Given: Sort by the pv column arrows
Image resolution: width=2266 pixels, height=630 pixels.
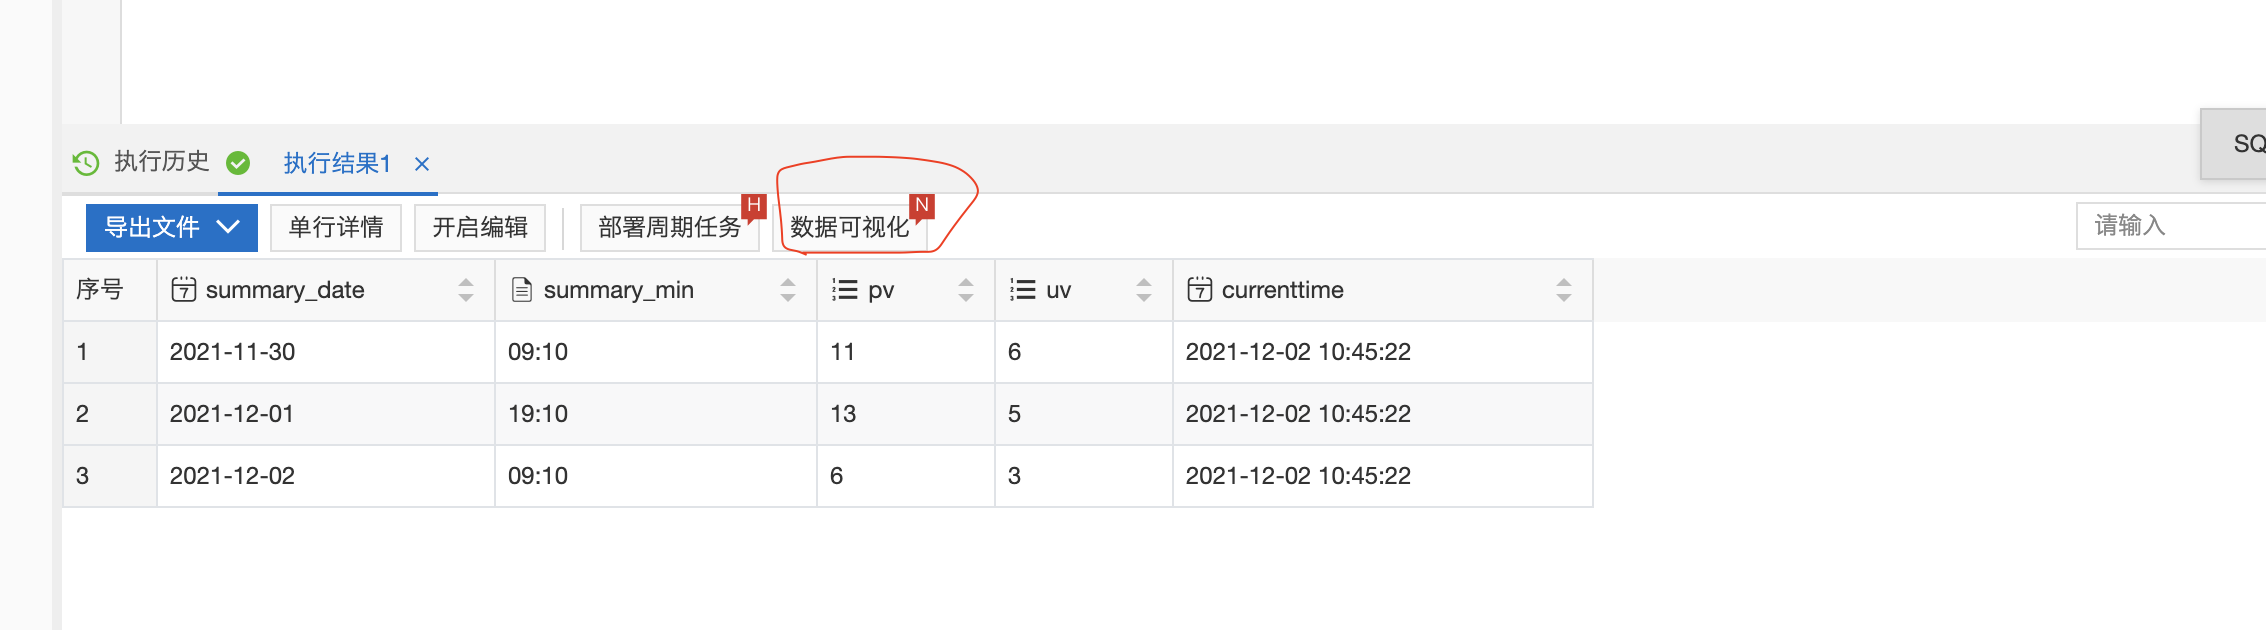Looking at the screenshot, I should point(966,290).
